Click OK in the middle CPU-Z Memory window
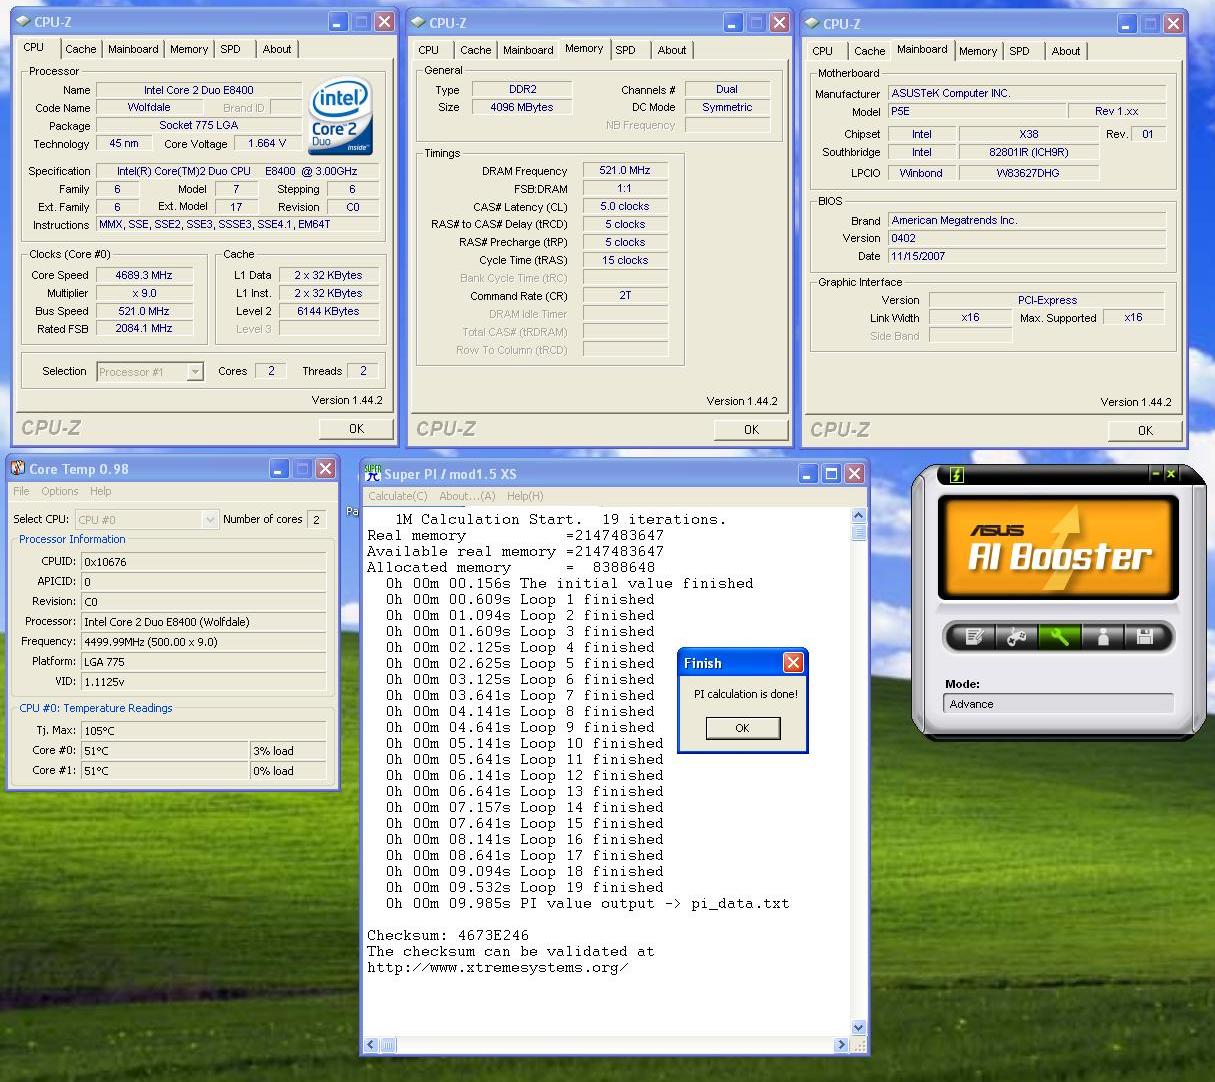Screen dimensions: 1215x1082 tap(751, 429)
